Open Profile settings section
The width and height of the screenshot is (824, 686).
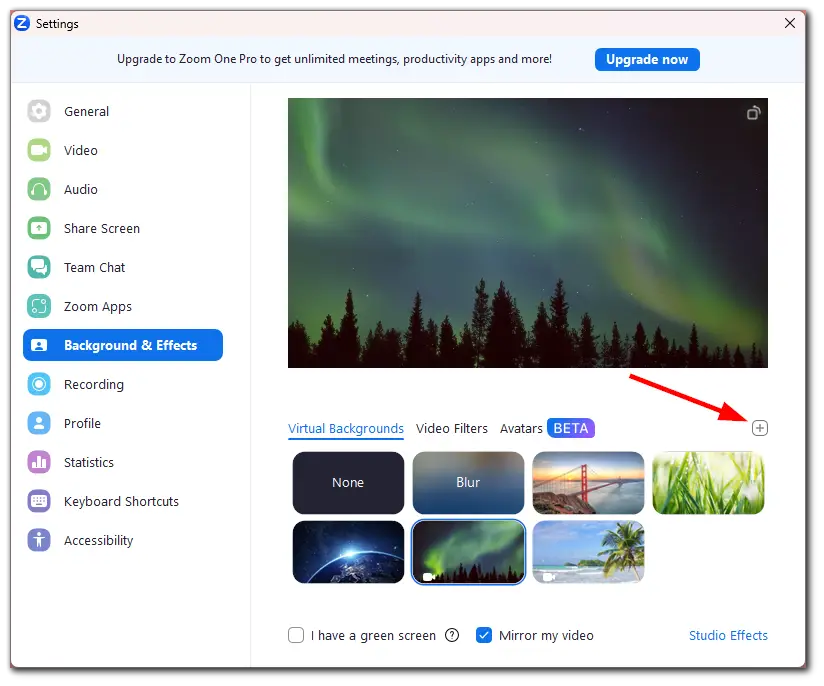click(x=123, y=423)
